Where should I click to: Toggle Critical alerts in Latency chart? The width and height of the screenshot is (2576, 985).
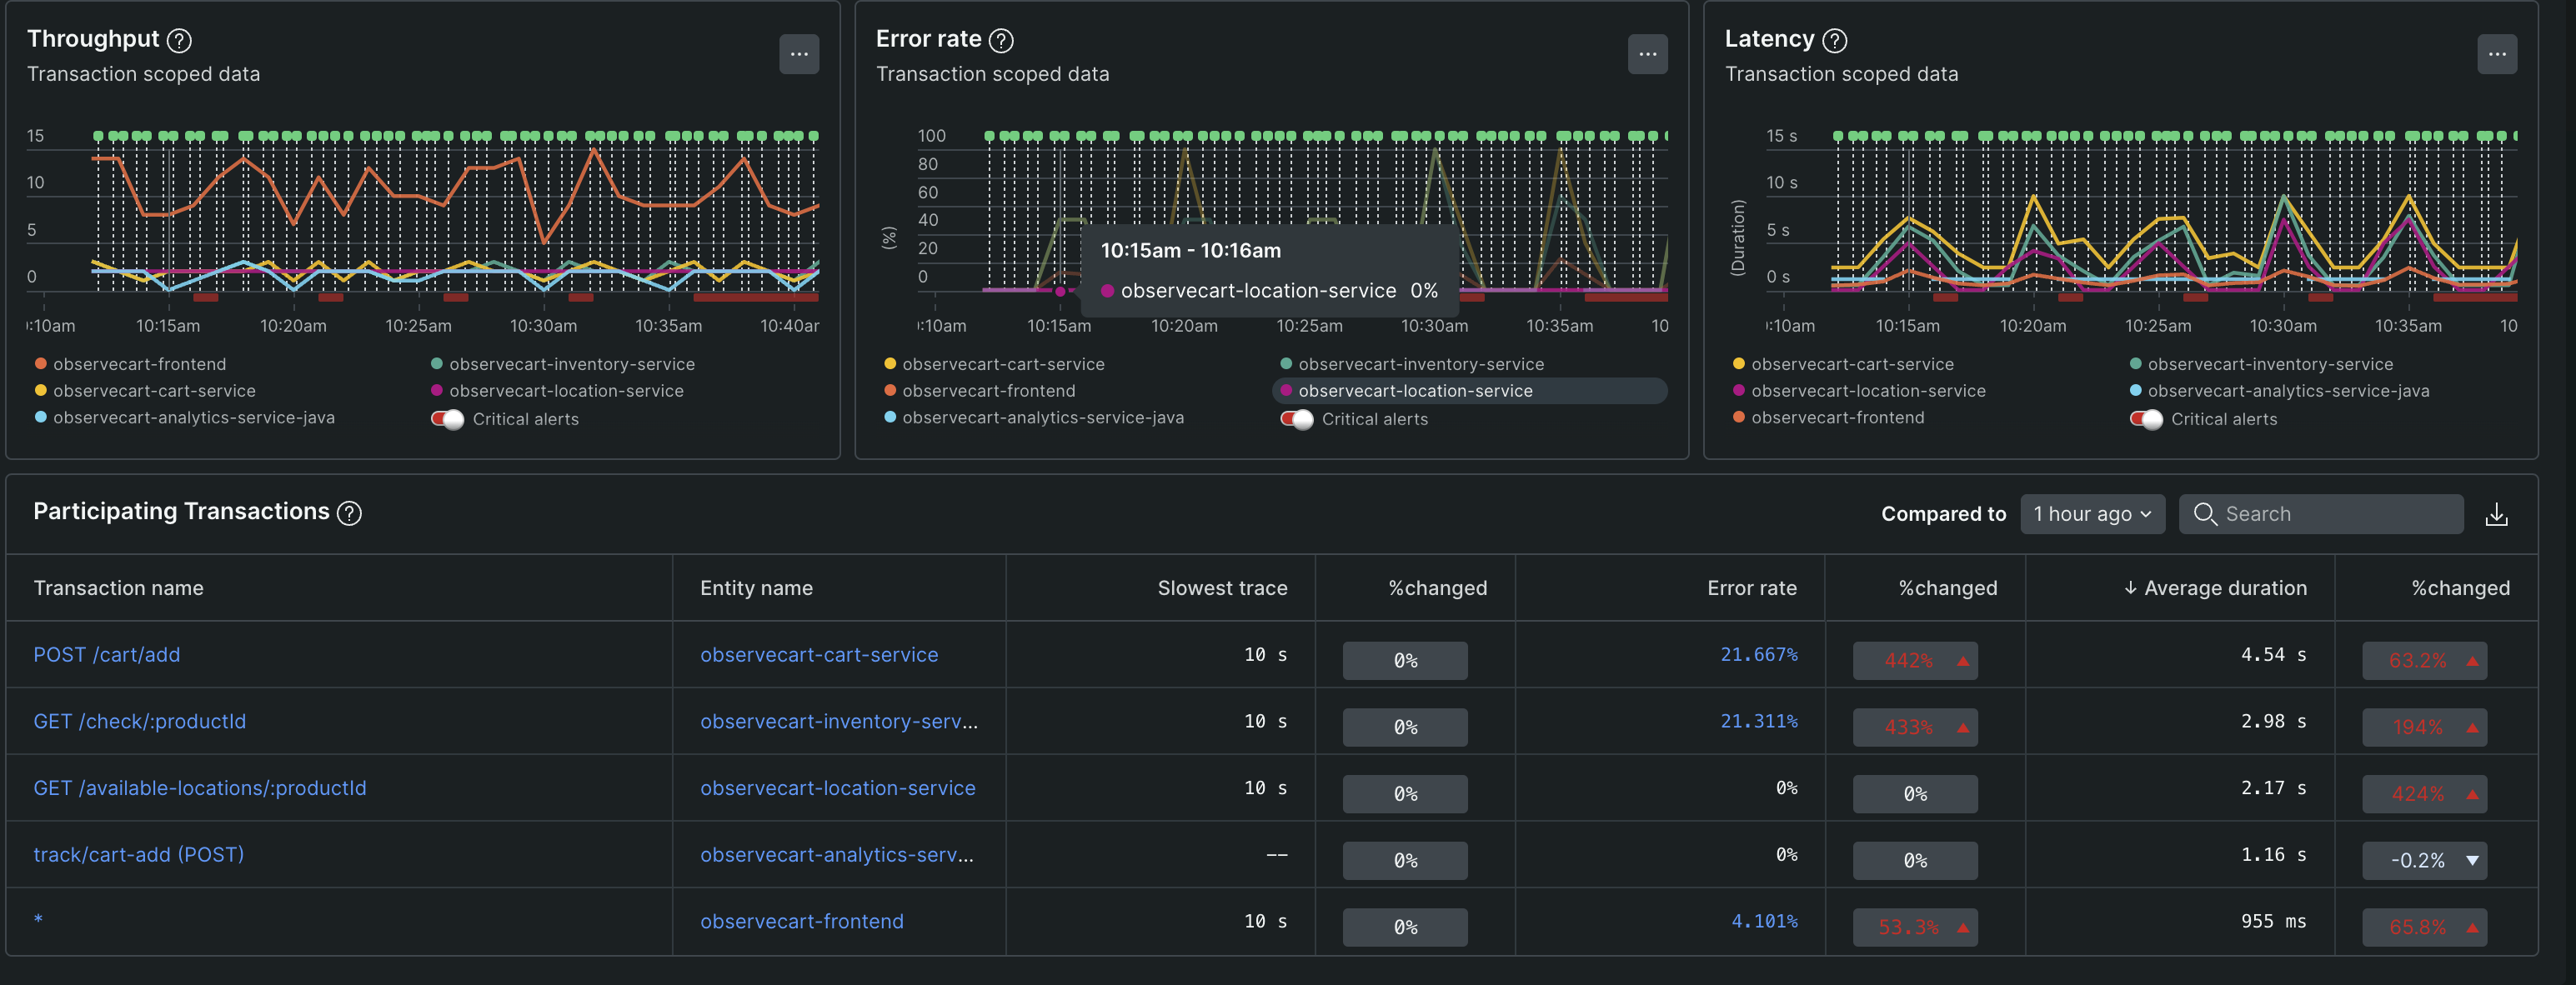coord(2145,419)
